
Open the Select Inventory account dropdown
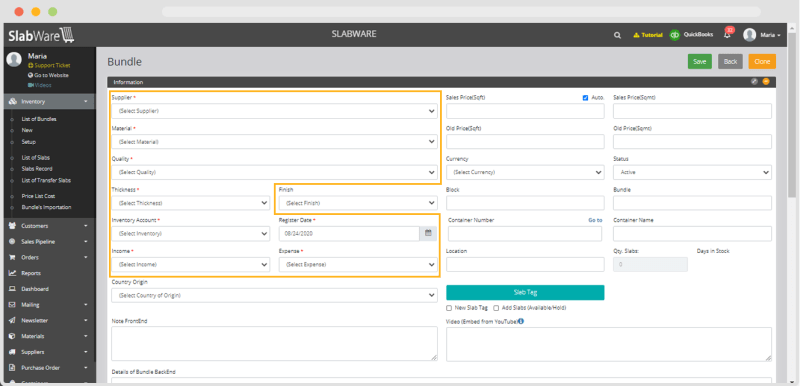[x=191, y=234]
